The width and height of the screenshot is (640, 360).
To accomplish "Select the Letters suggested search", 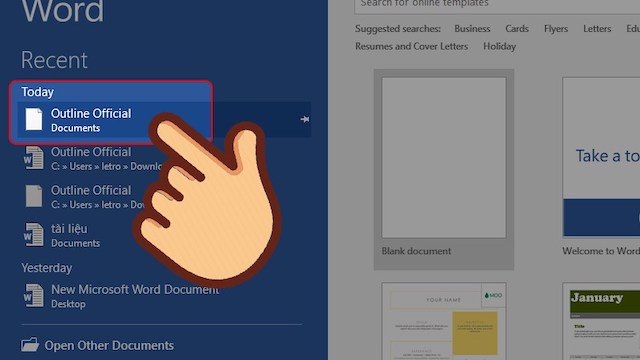I will click(597, 29).
